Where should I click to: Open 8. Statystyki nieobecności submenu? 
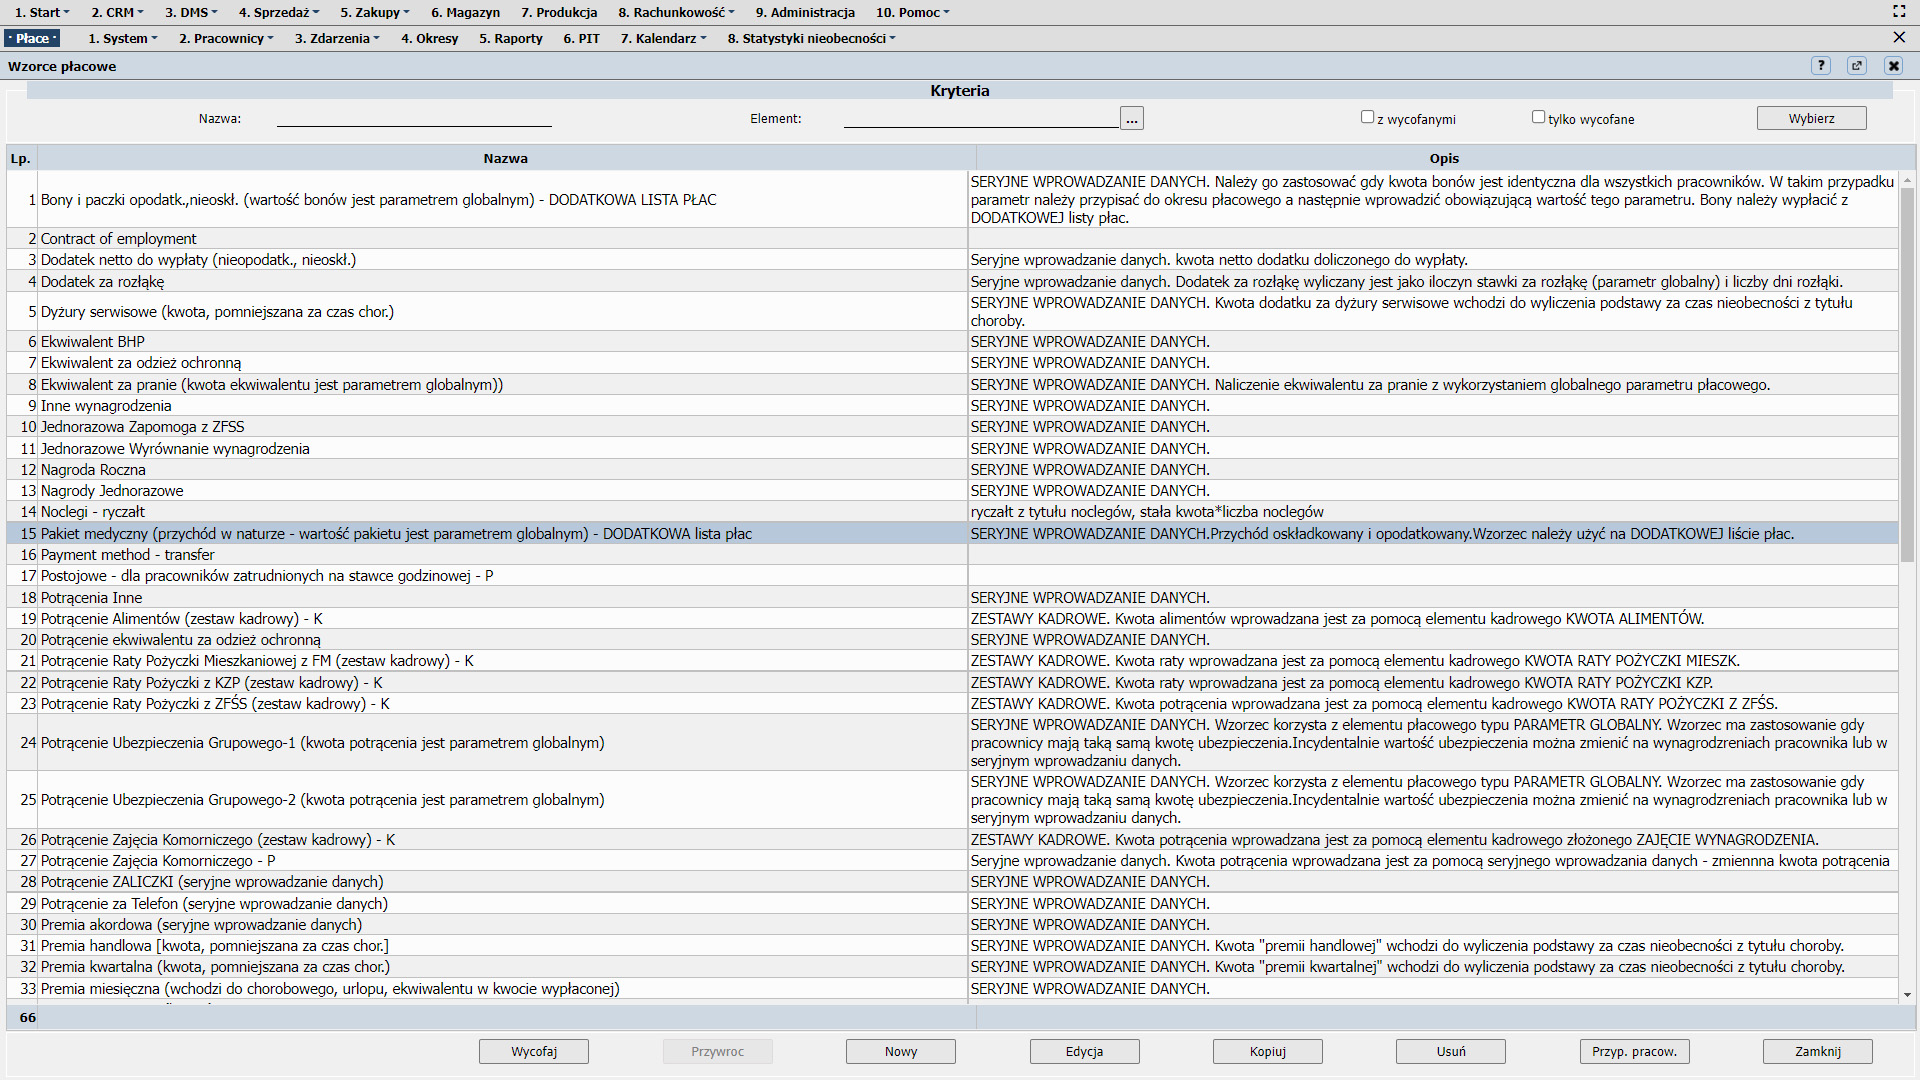pos(811,38)
